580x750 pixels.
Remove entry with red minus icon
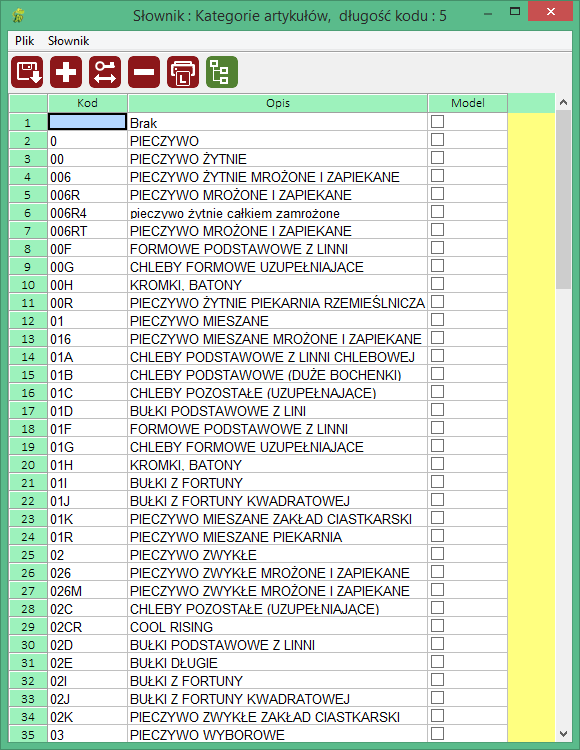(144, 72)
